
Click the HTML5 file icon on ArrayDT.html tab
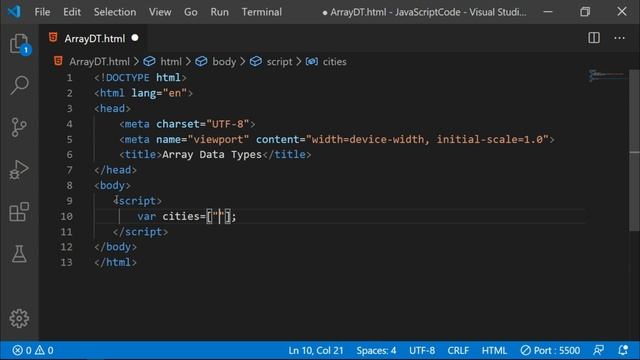tap(53, 38)
